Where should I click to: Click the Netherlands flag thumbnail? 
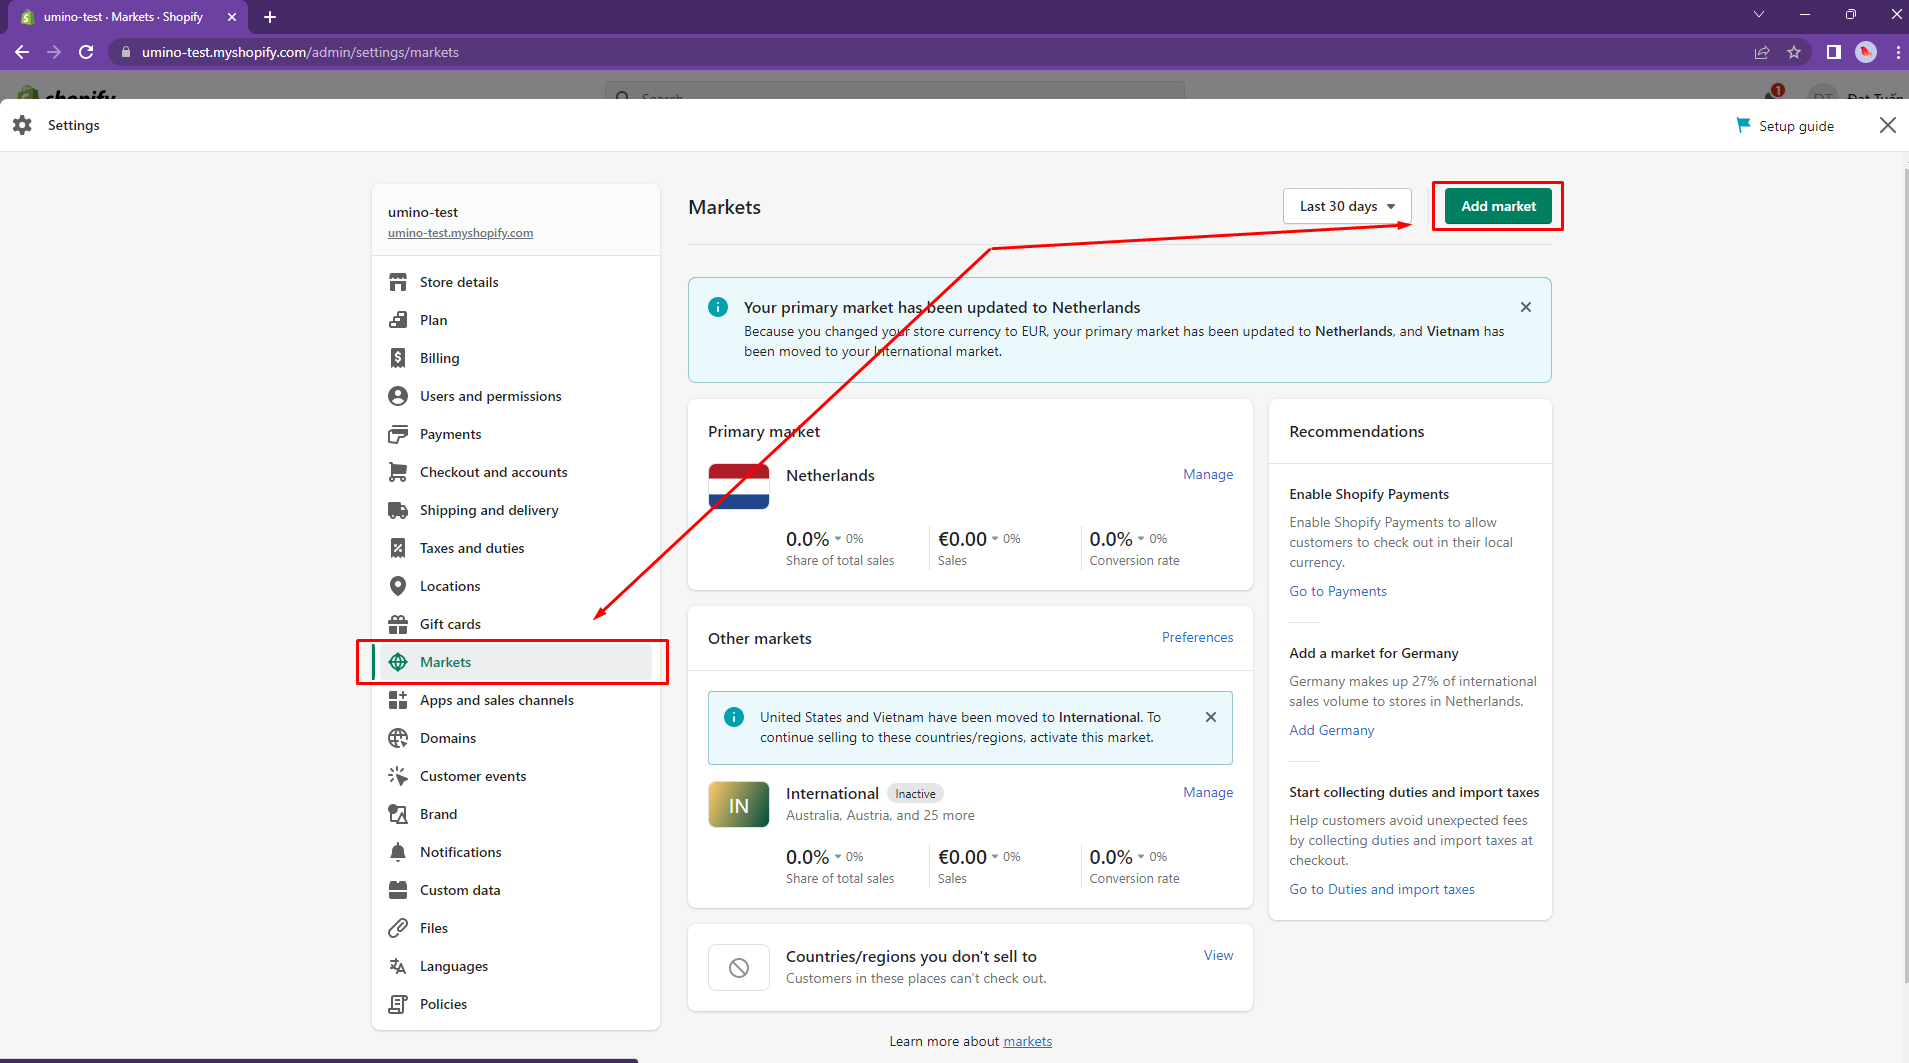click(x=738, y=487)
